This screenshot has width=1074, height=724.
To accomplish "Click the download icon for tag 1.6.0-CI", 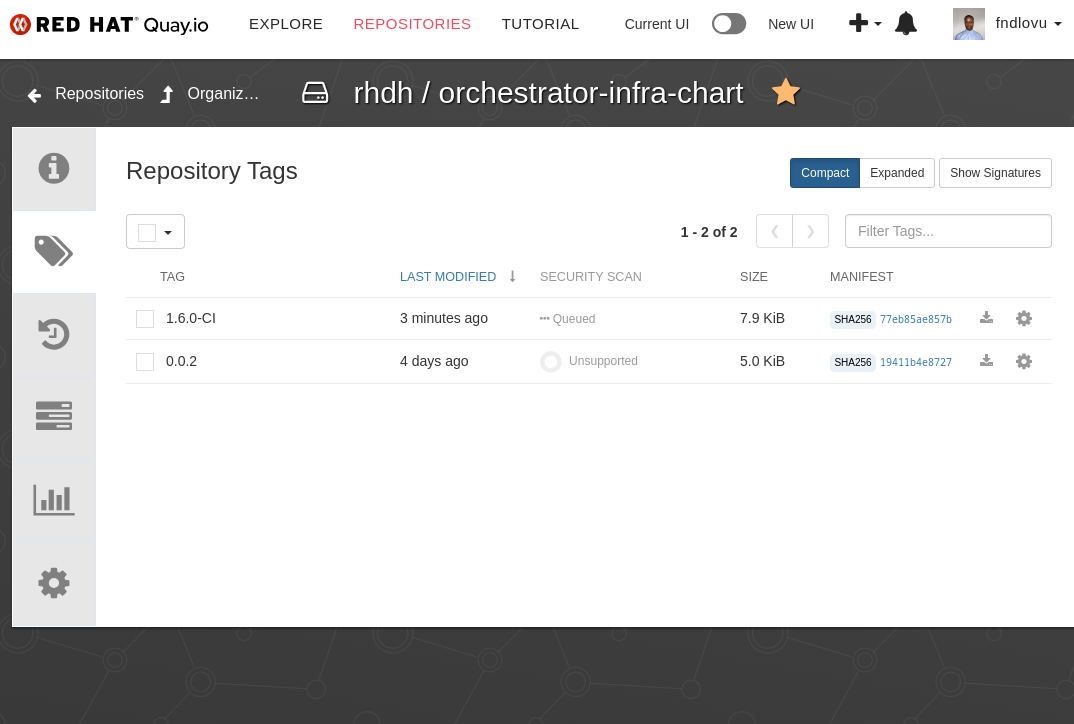I will [x=986, y=318].
